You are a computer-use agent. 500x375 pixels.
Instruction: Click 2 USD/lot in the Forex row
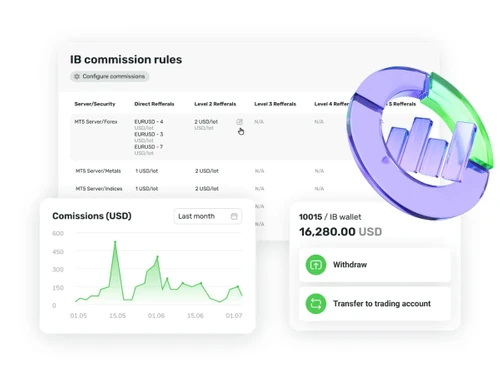click(x=206, y=122)
